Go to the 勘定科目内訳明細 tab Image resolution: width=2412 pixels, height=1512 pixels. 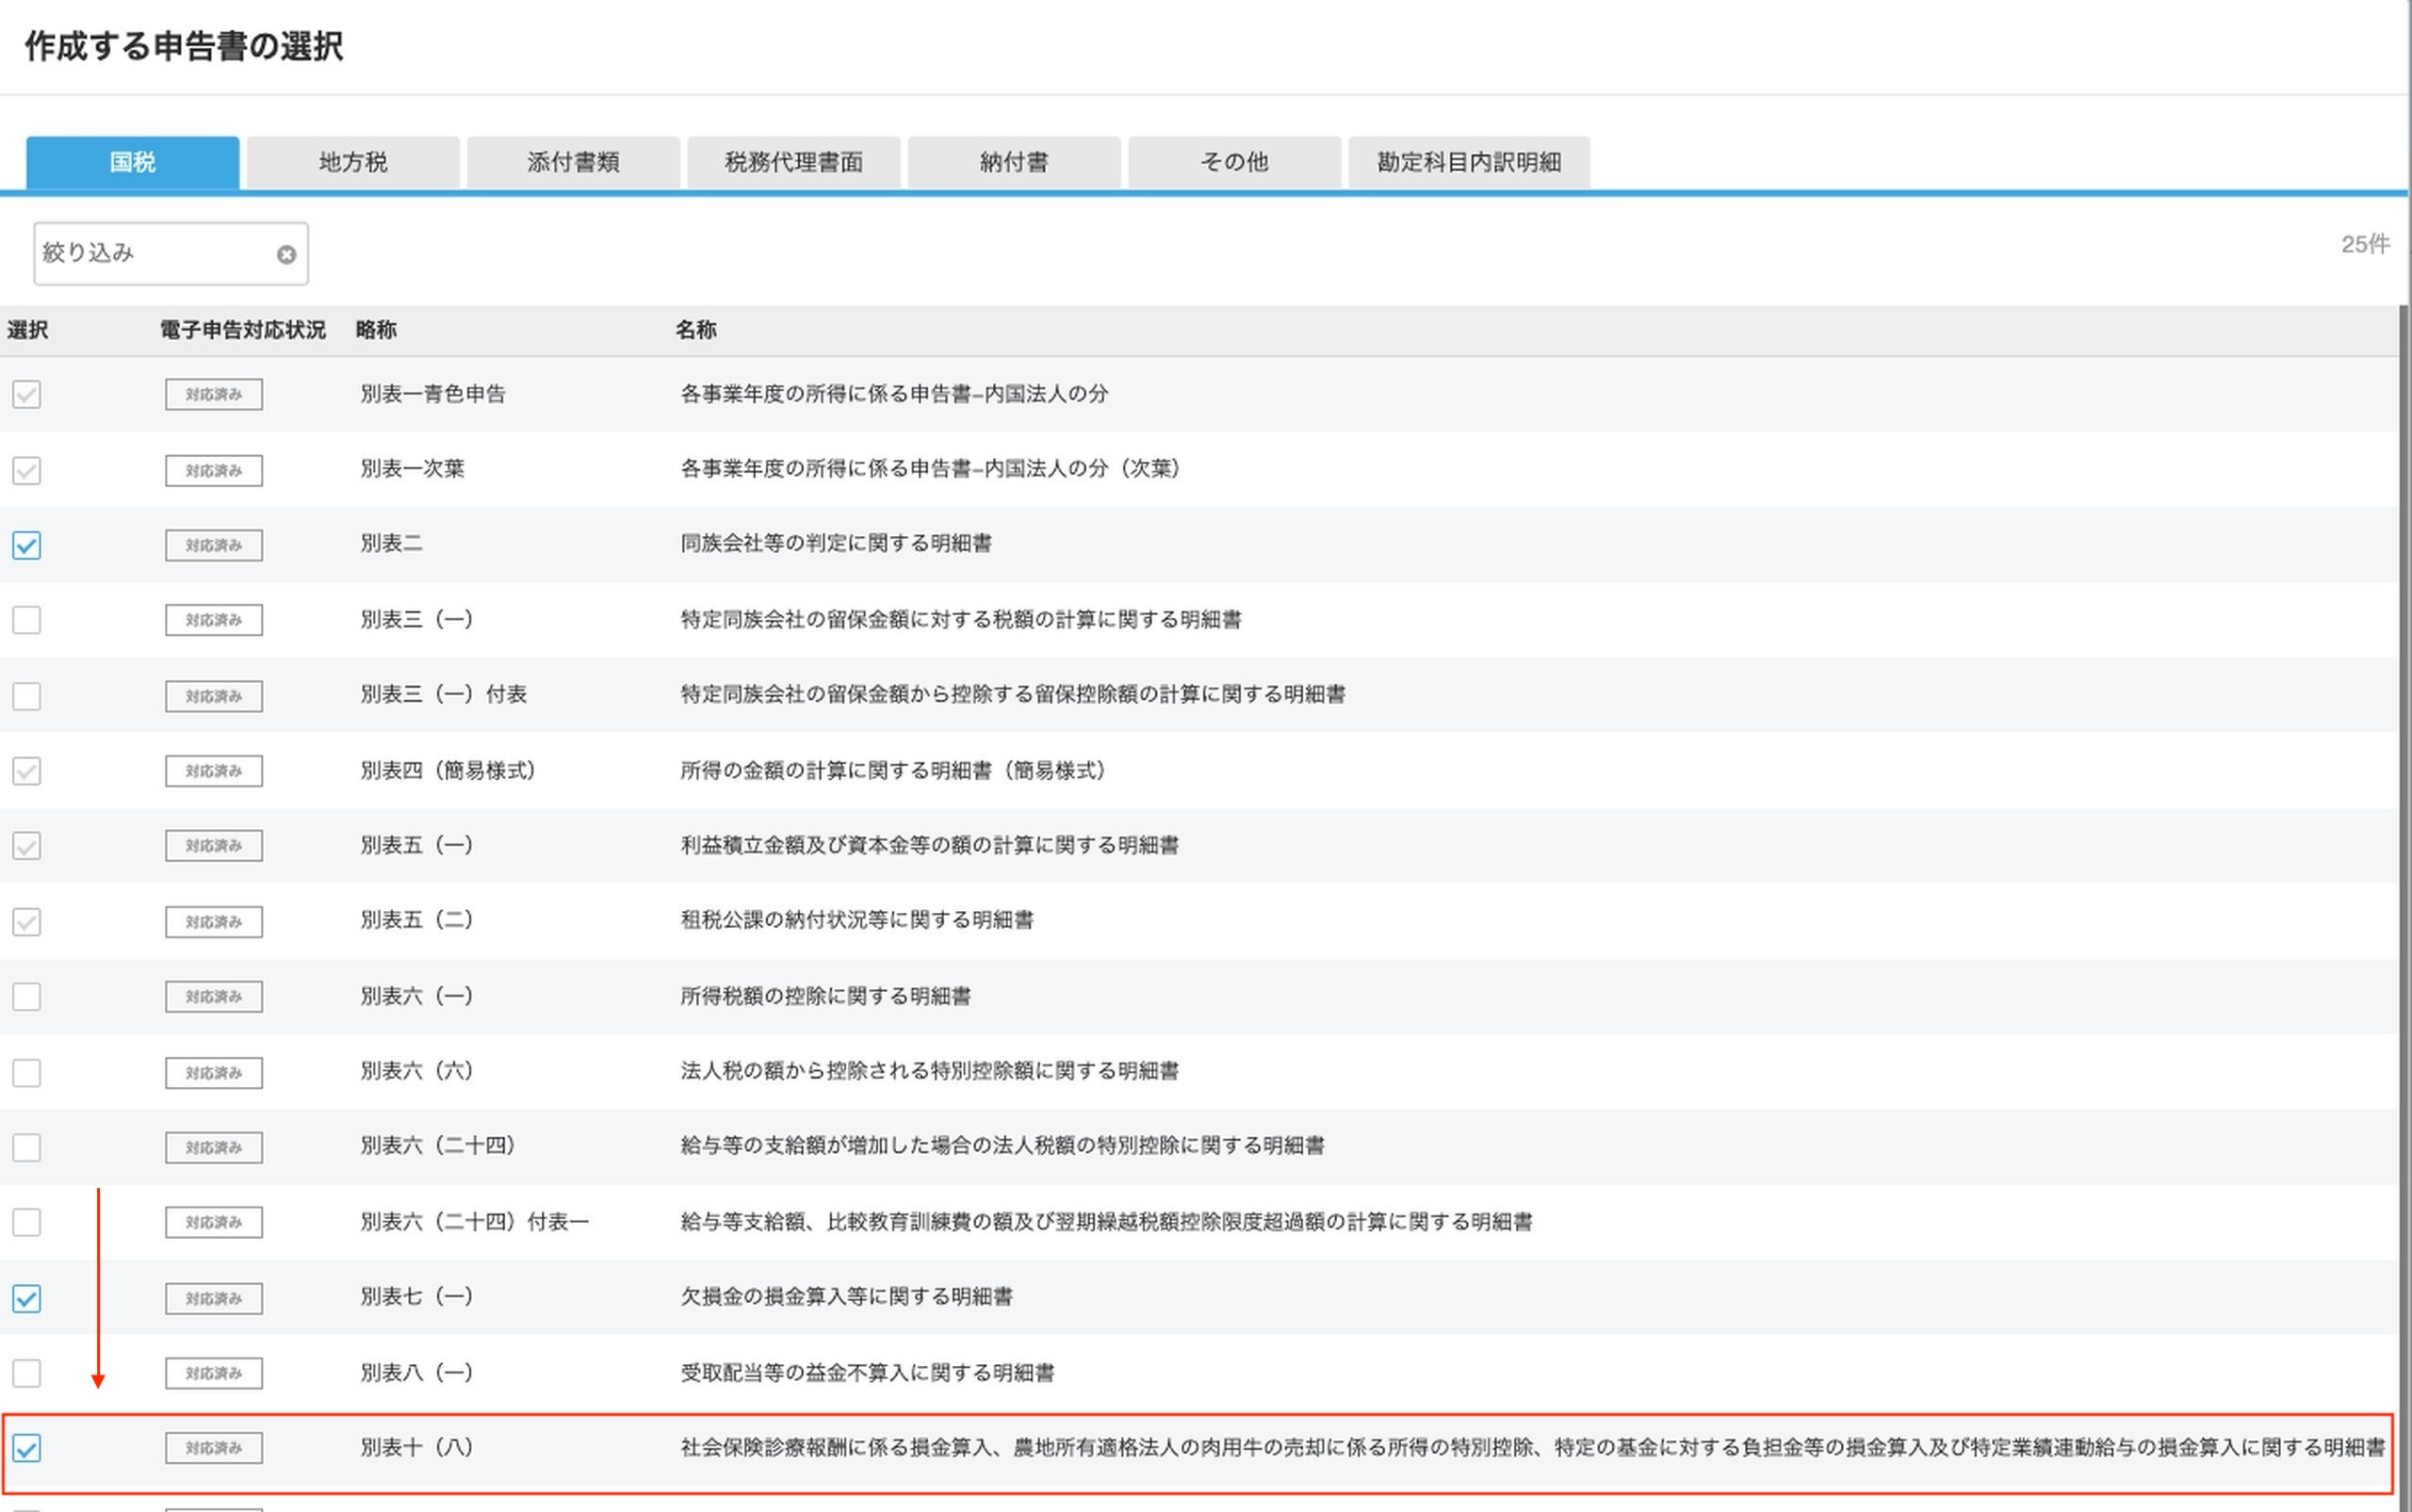(1469, 162)
